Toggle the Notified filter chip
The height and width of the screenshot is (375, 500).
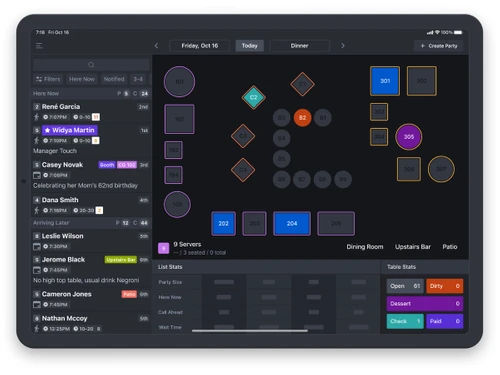tap(114, 79)
